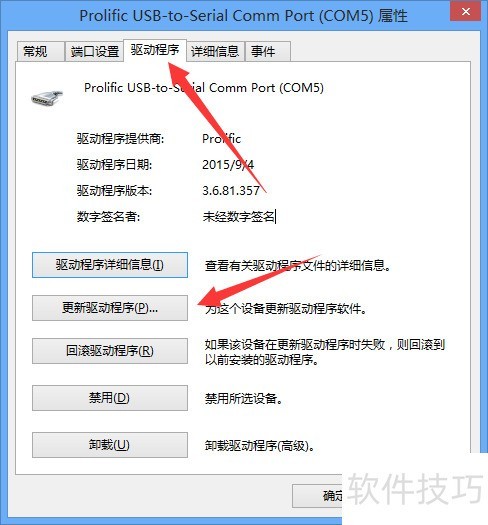Open the 端口设置 tab

pyautogui.click(x=94, y=52)
